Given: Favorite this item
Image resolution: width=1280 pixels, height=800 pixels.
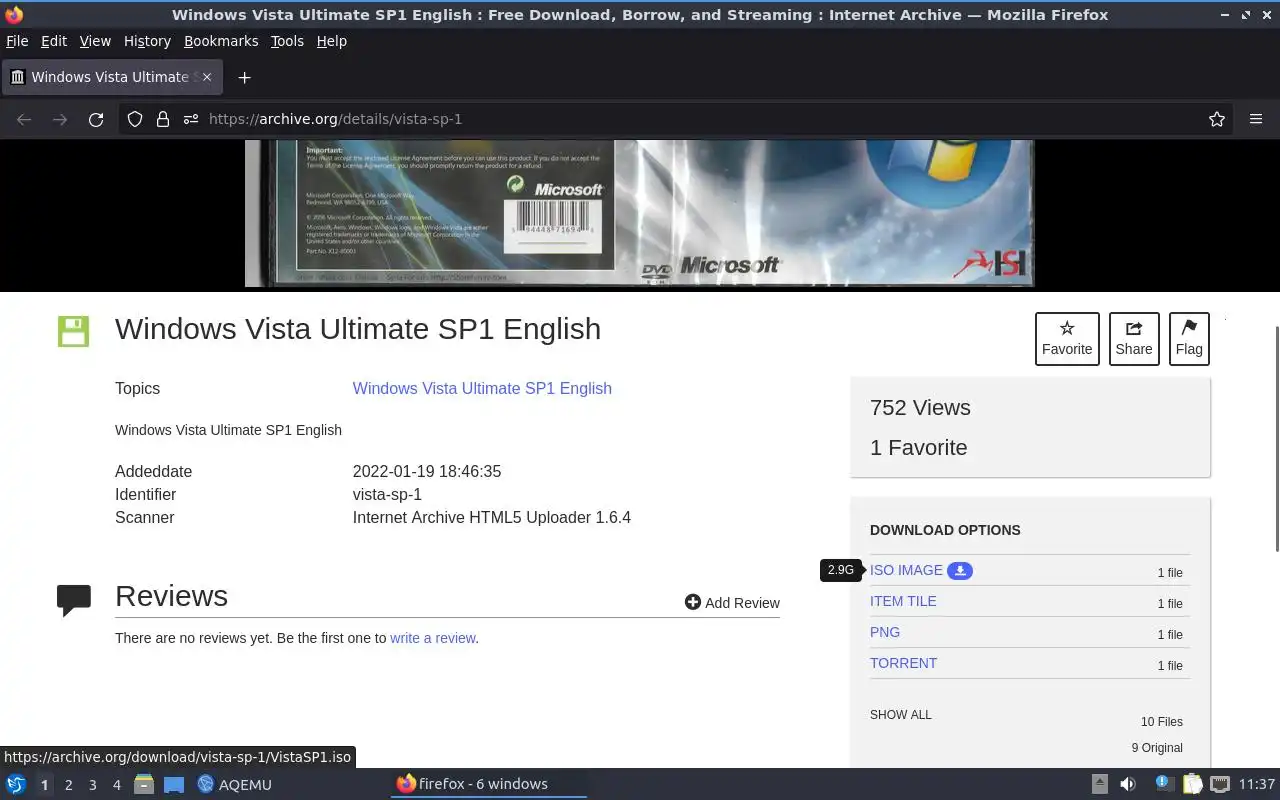Looking at the screenshot, I should click(x=1067, y=338).
